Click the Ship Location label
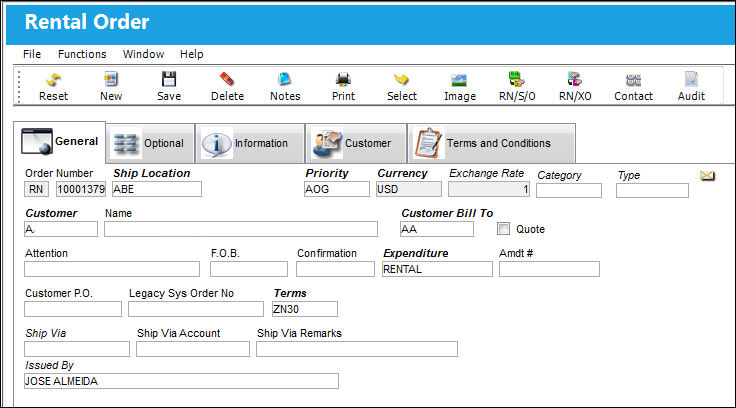The width and height of the screenshot is (736, 408). tap(152, 173)
